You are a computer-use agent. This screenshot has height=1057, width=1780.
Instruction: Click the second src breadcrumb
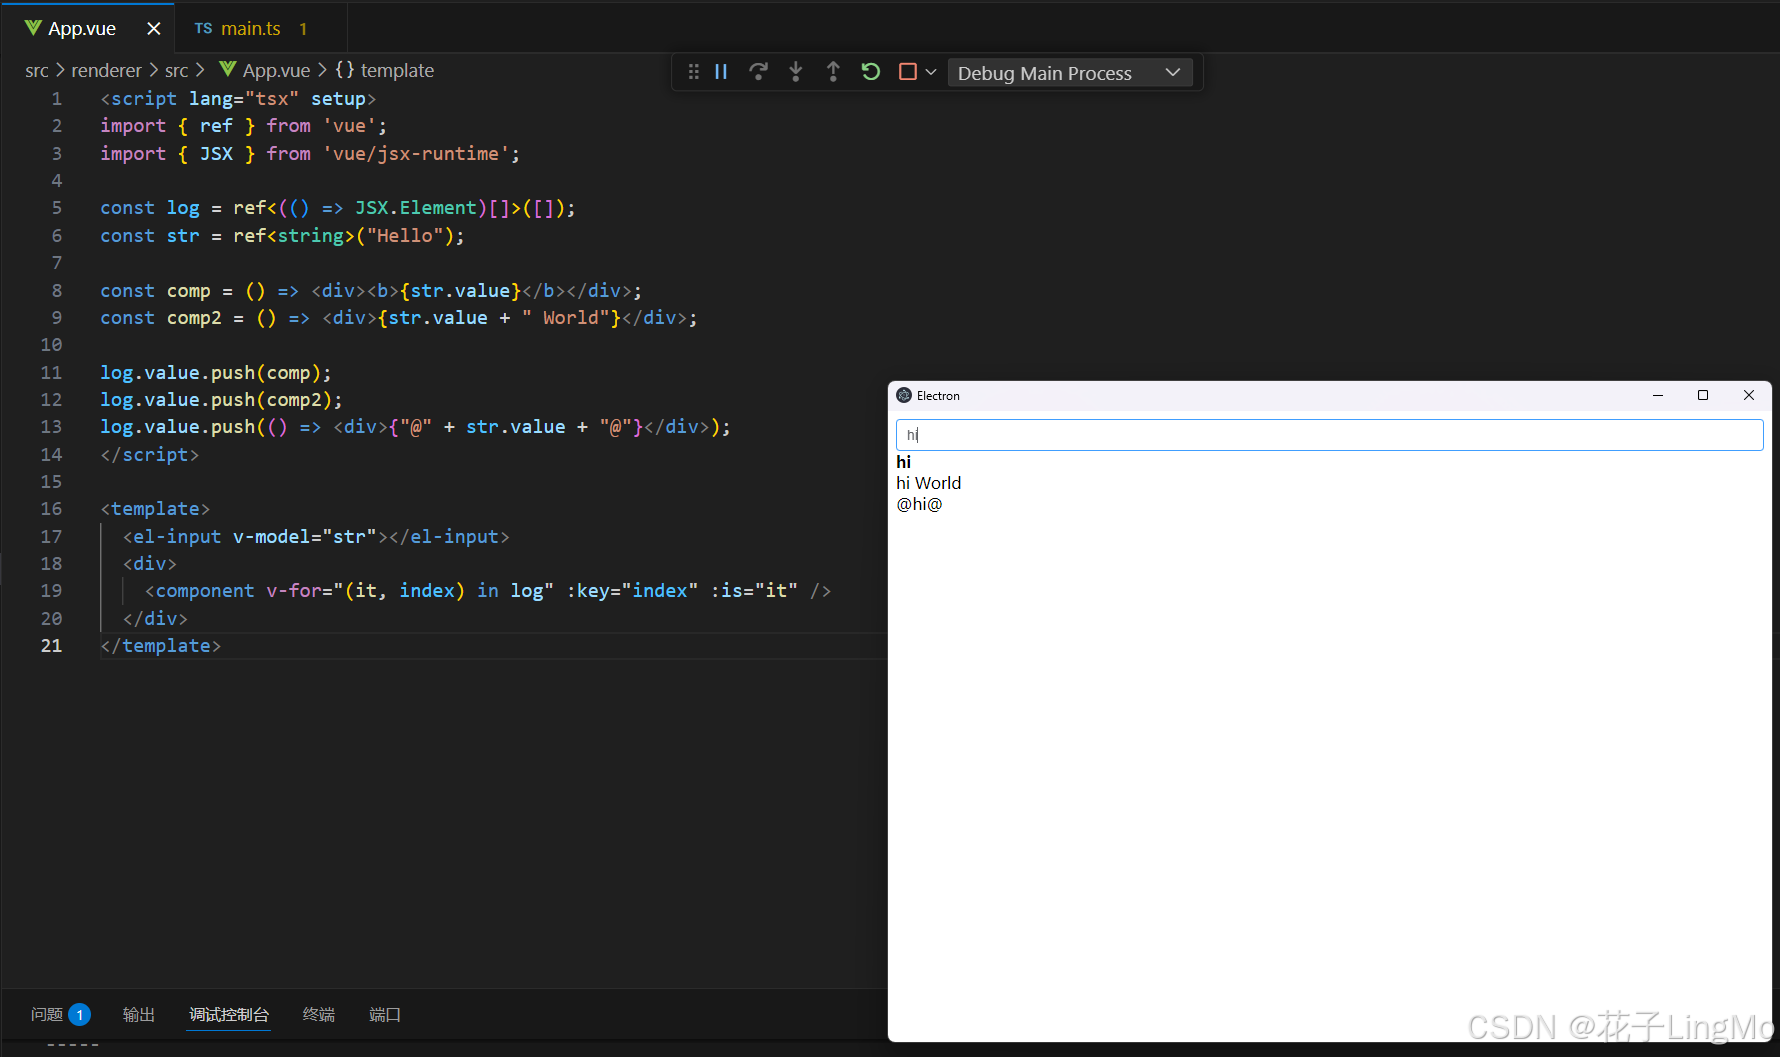click(177, 71)
